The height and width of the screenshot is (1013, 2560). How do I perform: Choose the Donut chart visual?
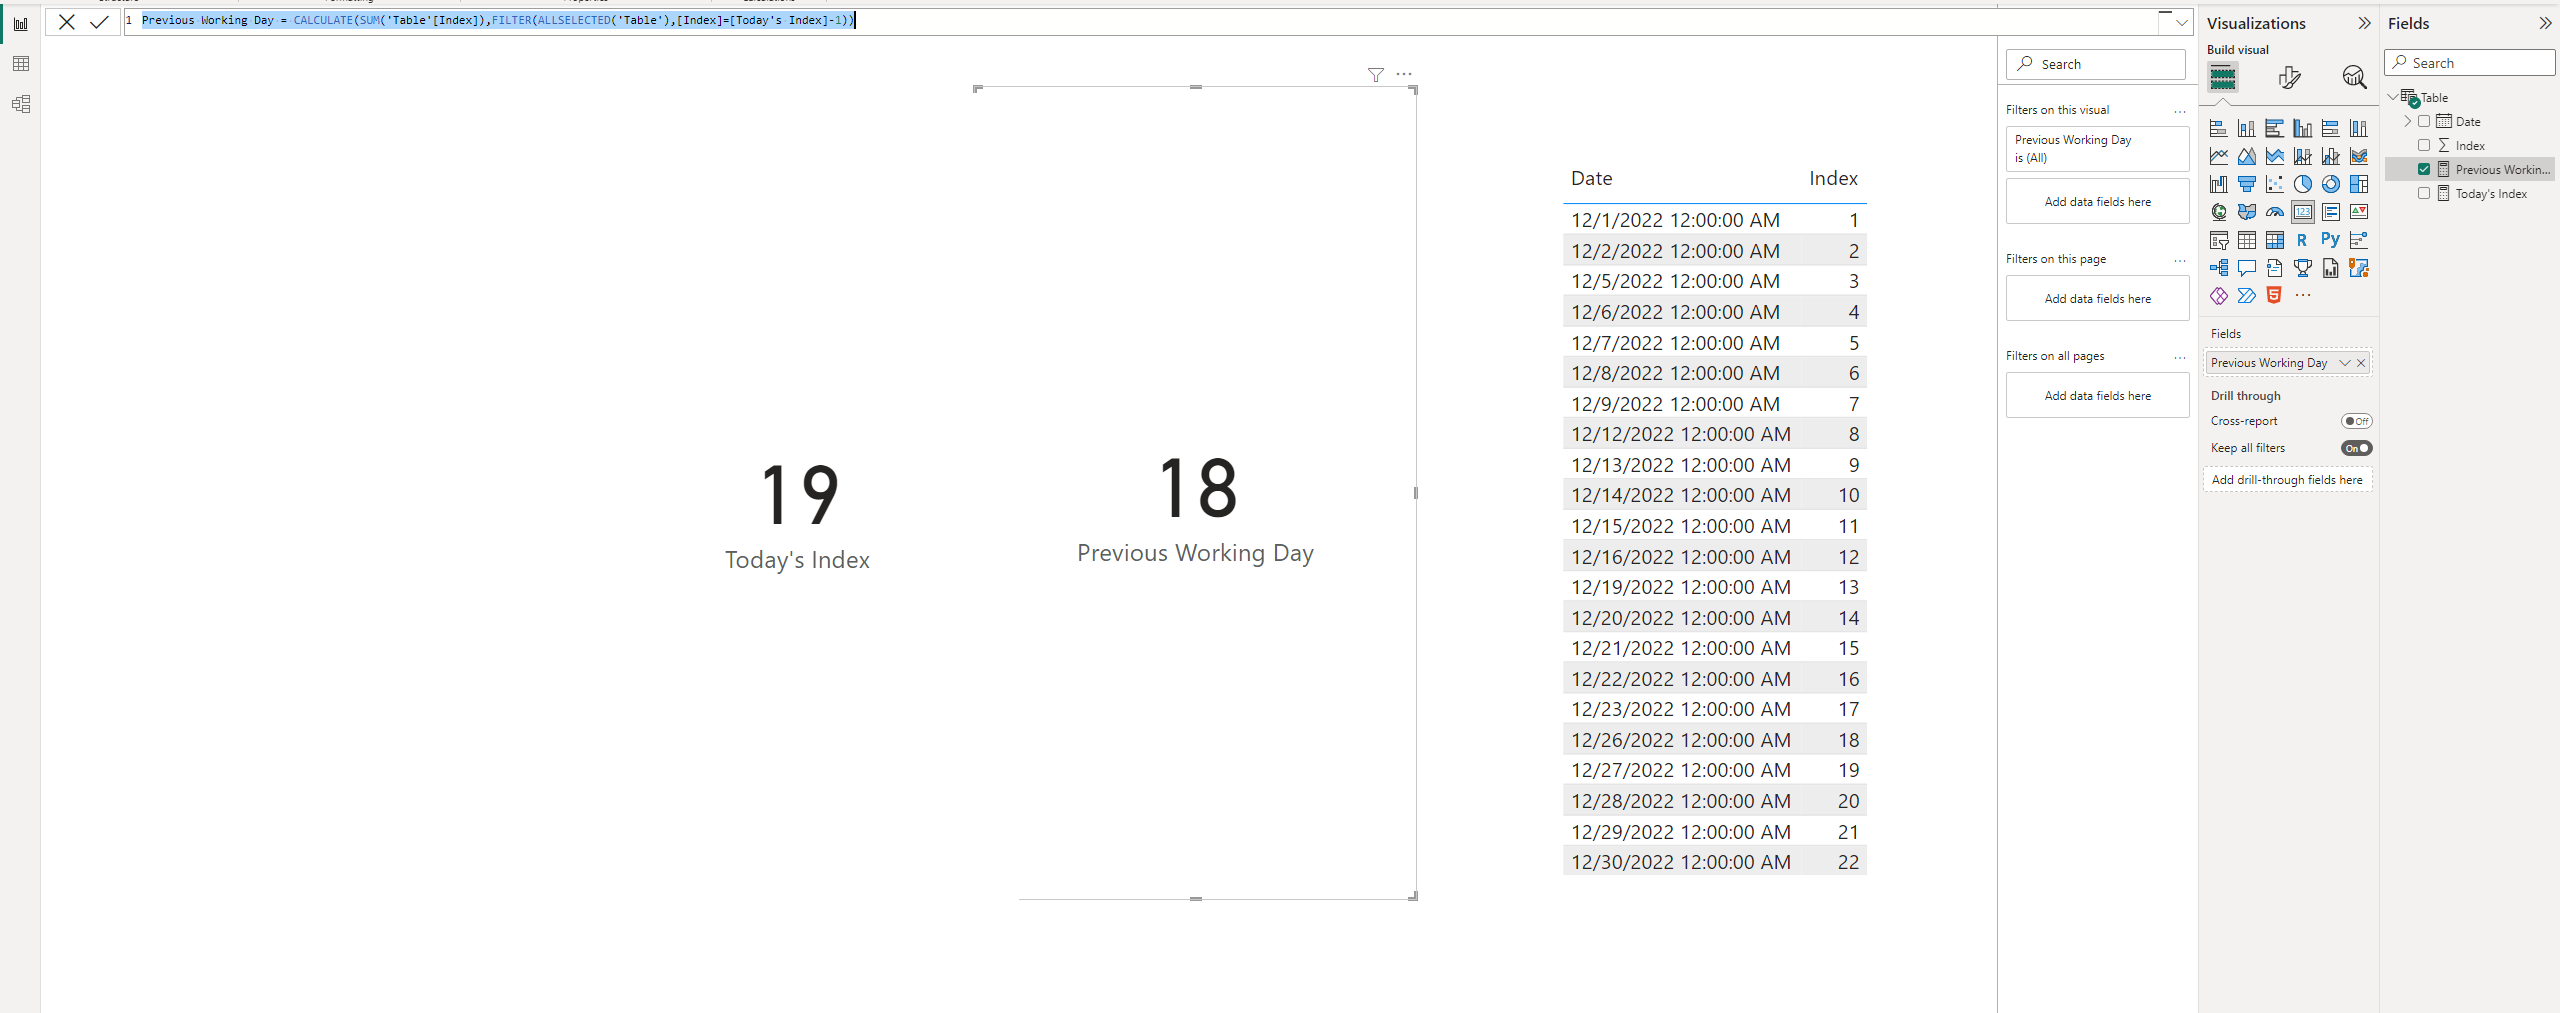[x=2331, y=184]
